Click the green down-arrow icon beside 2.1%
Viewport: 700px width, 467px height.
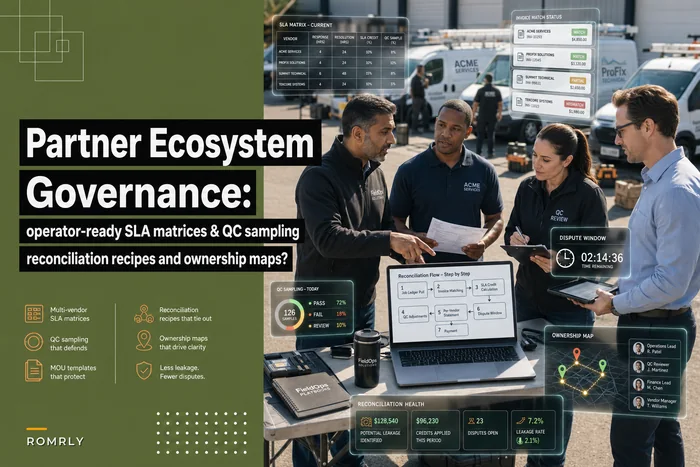pos(520,441)
